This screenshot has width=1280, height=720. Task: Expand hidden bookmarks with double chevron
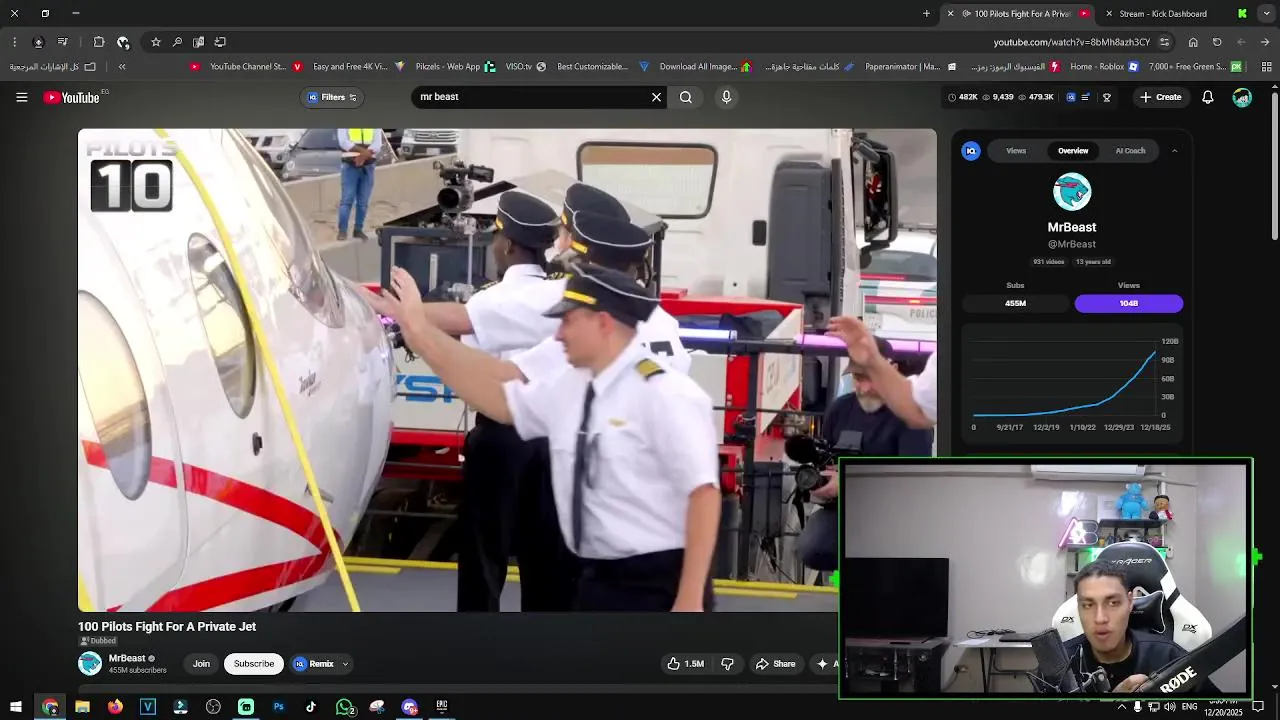(122, 67)
